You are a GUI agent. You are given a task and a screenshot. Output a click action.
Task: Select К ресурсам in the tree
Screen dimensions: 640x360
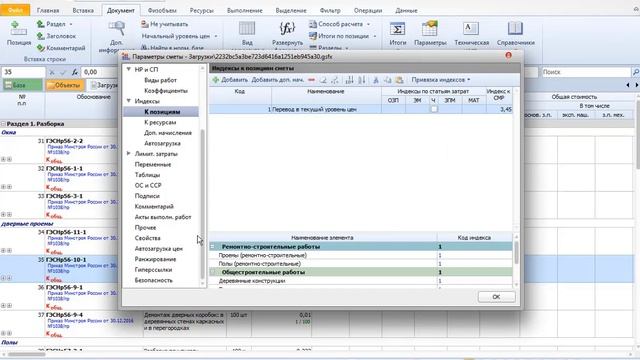[x=160, y=122]
